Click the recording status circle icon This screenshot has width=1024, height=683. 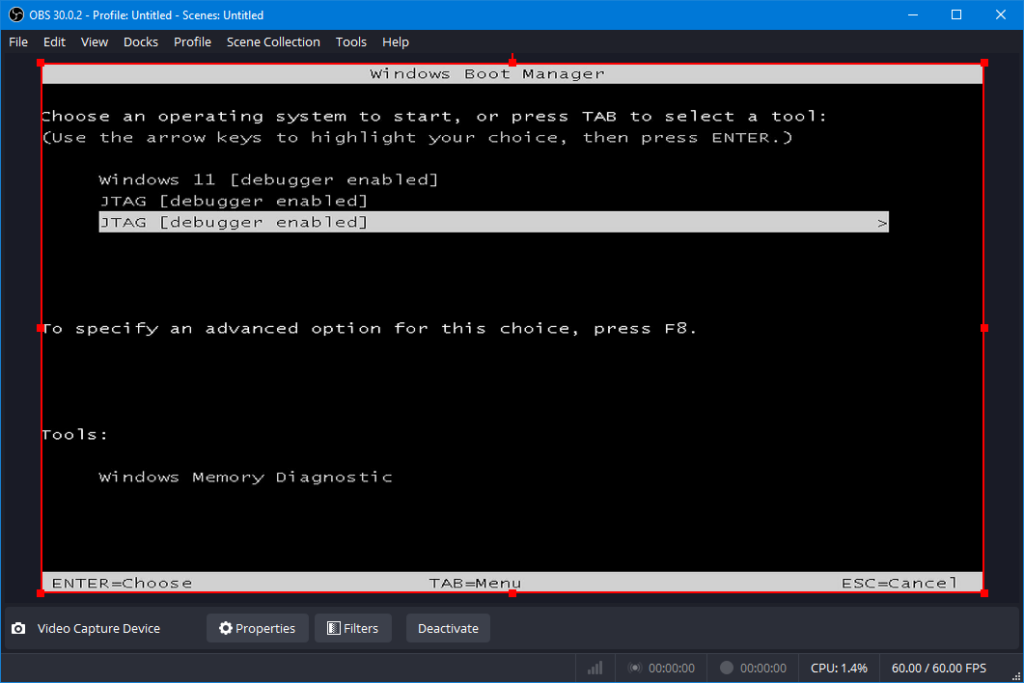[x=727, y=668]
